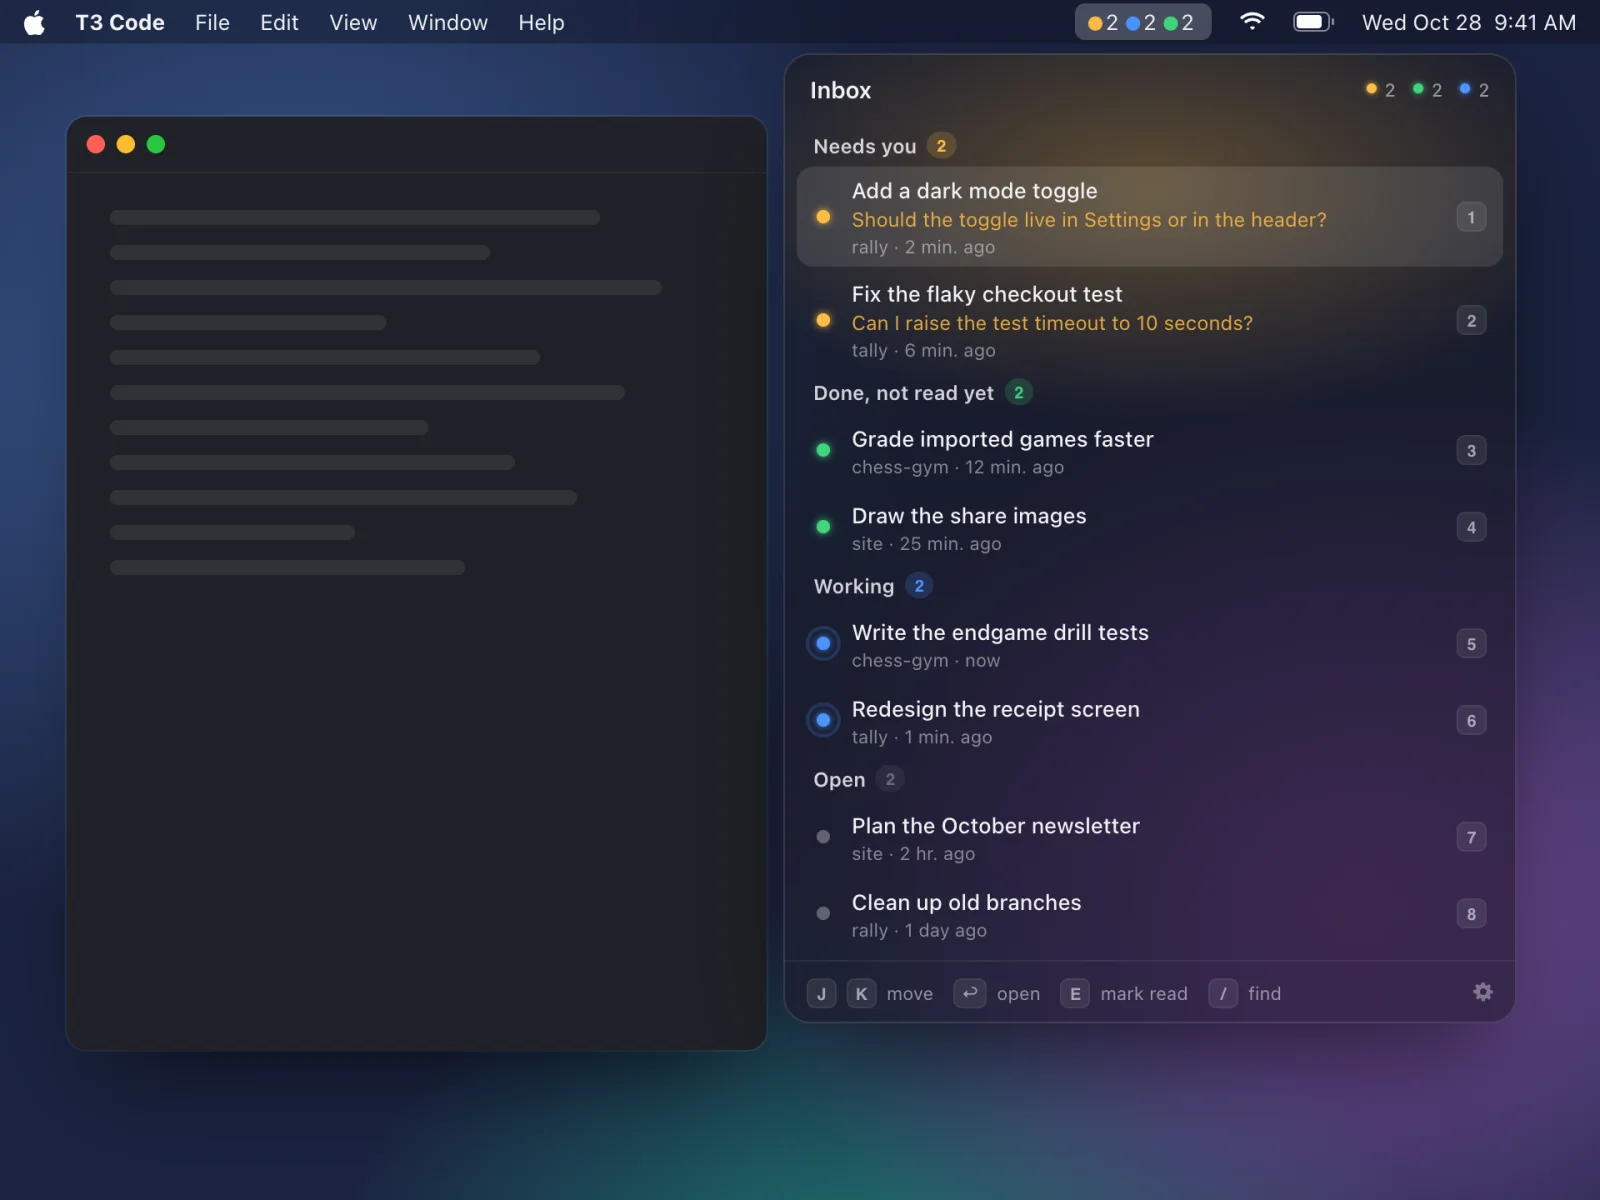The height and width of the screenshot is (1200, 1600).
Task: Open the "Plan the October newsletter" thread
Action: click(x=1150, y=838)
